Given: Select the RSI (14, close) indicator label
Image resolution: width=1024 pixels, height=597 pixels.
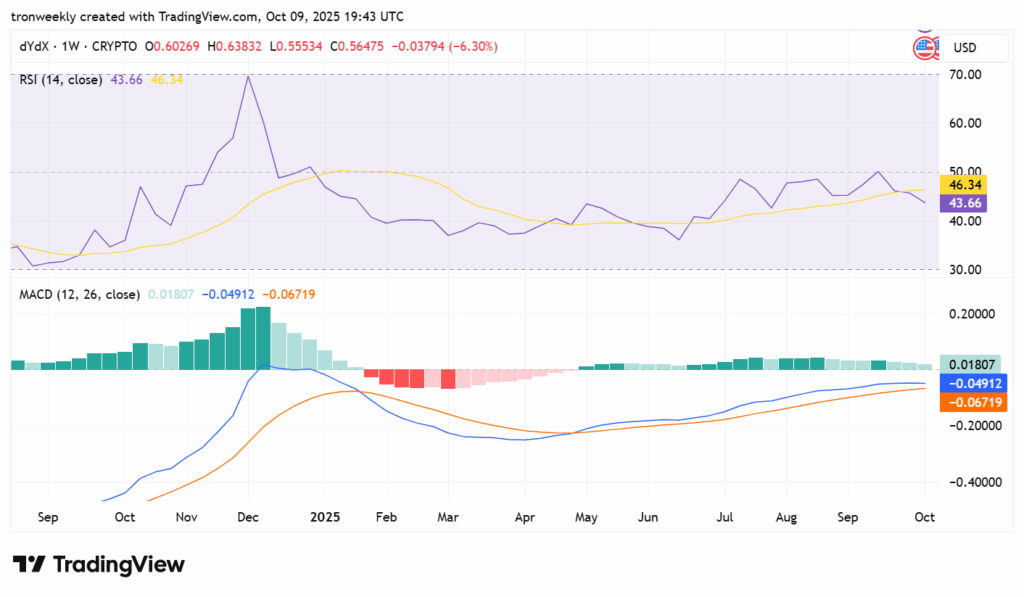Looking at the screenshot, I should click(x=60, y=79).
